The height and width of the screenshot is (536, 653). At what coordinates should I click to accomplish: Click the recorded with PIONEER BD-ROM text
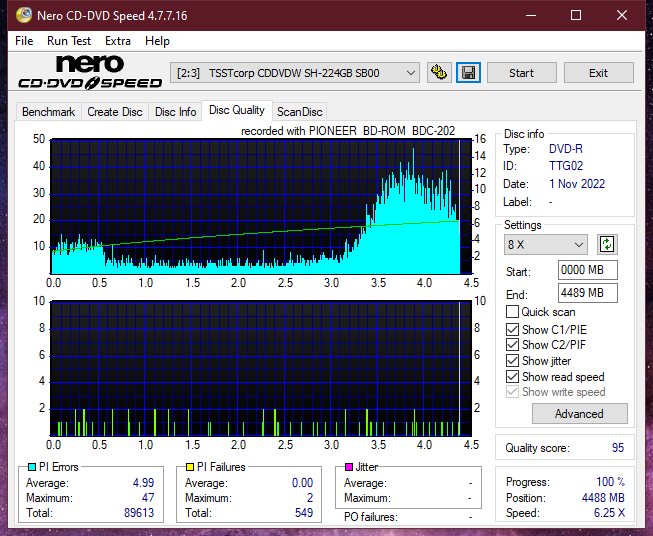pyautogui.click(x=348, y=131)
